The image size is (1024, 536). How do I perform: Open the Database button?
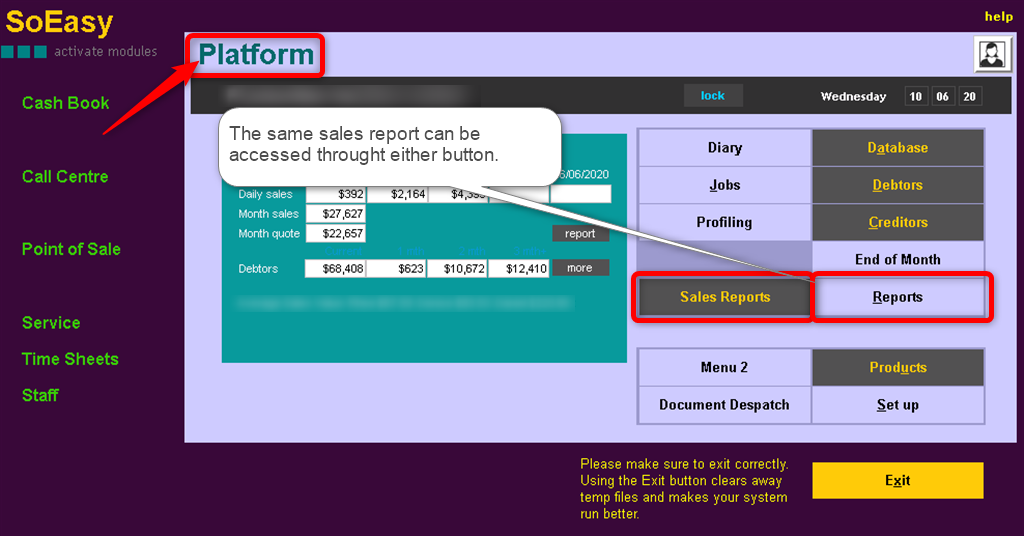tap(897, 148)
